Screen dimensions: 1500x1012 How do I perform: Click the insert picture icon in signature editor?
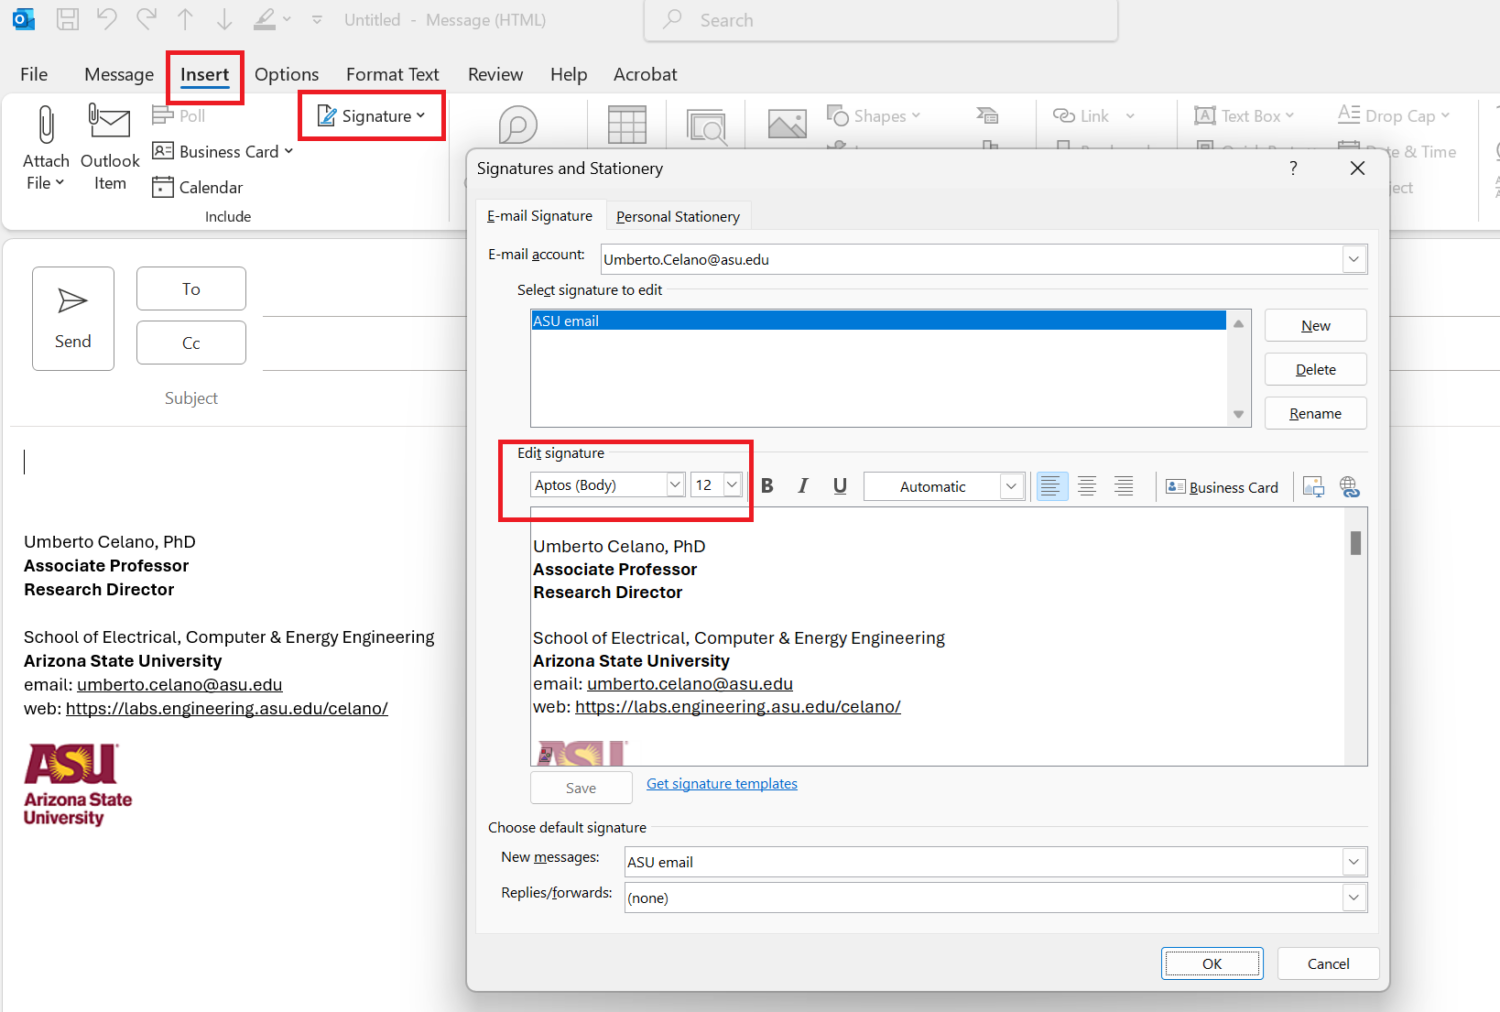point(1313,487)
